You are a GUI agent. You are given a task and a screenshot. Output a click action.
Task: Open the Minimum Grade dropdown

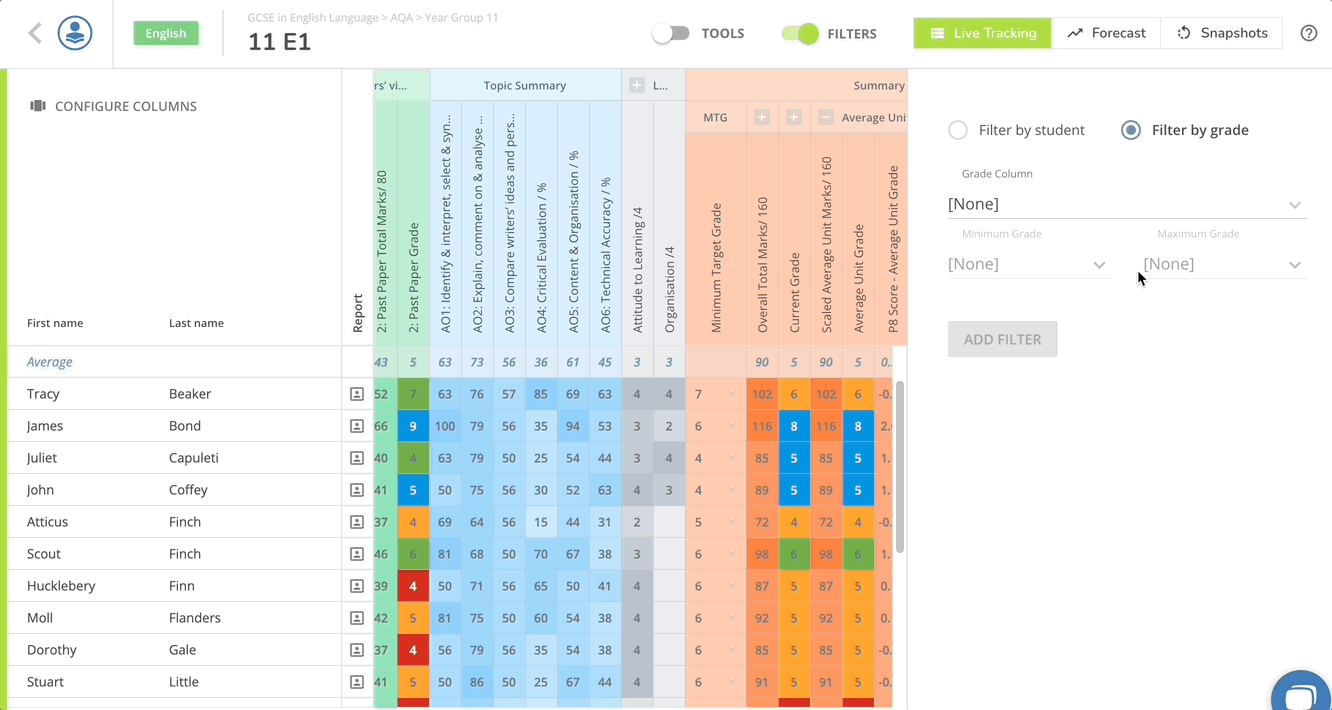1027,264
